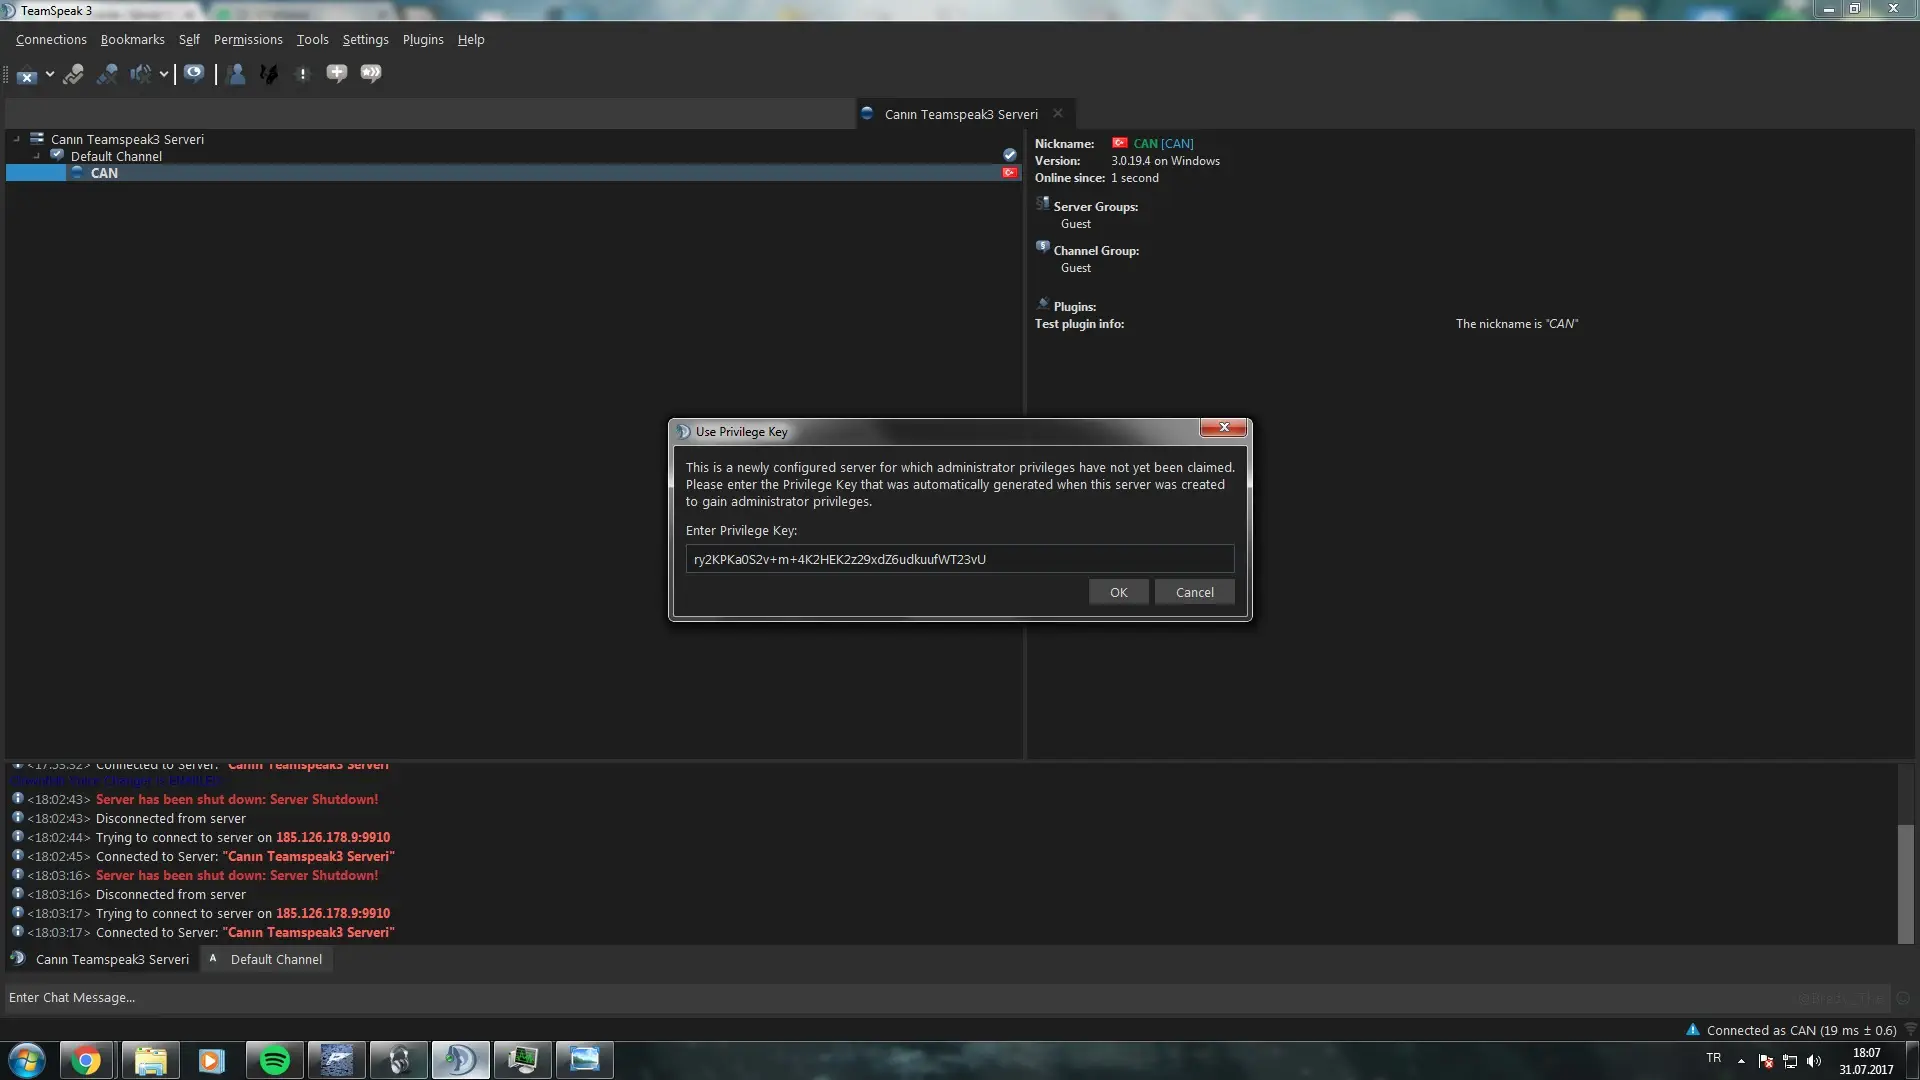Image resolution: width=1920 pixels, height=1080 pixels.
Task: Click the picture viewer taskbar icon
Action: pos(584,1060)
